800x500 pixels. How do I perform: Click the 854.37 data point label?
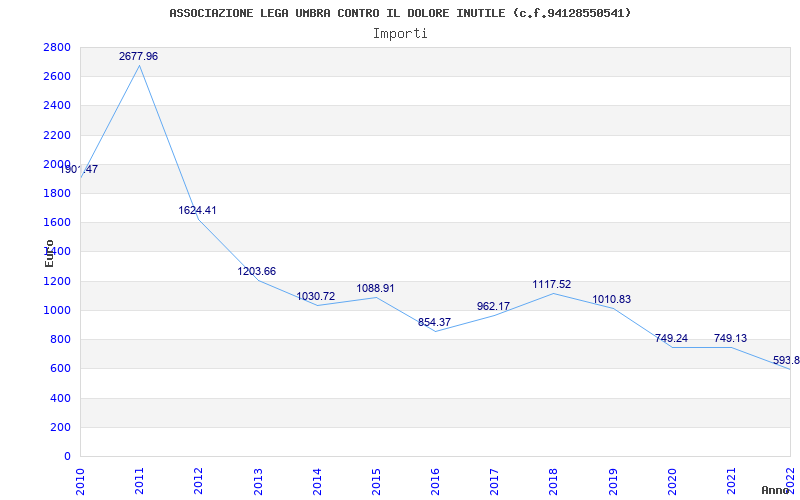[434, 322]
